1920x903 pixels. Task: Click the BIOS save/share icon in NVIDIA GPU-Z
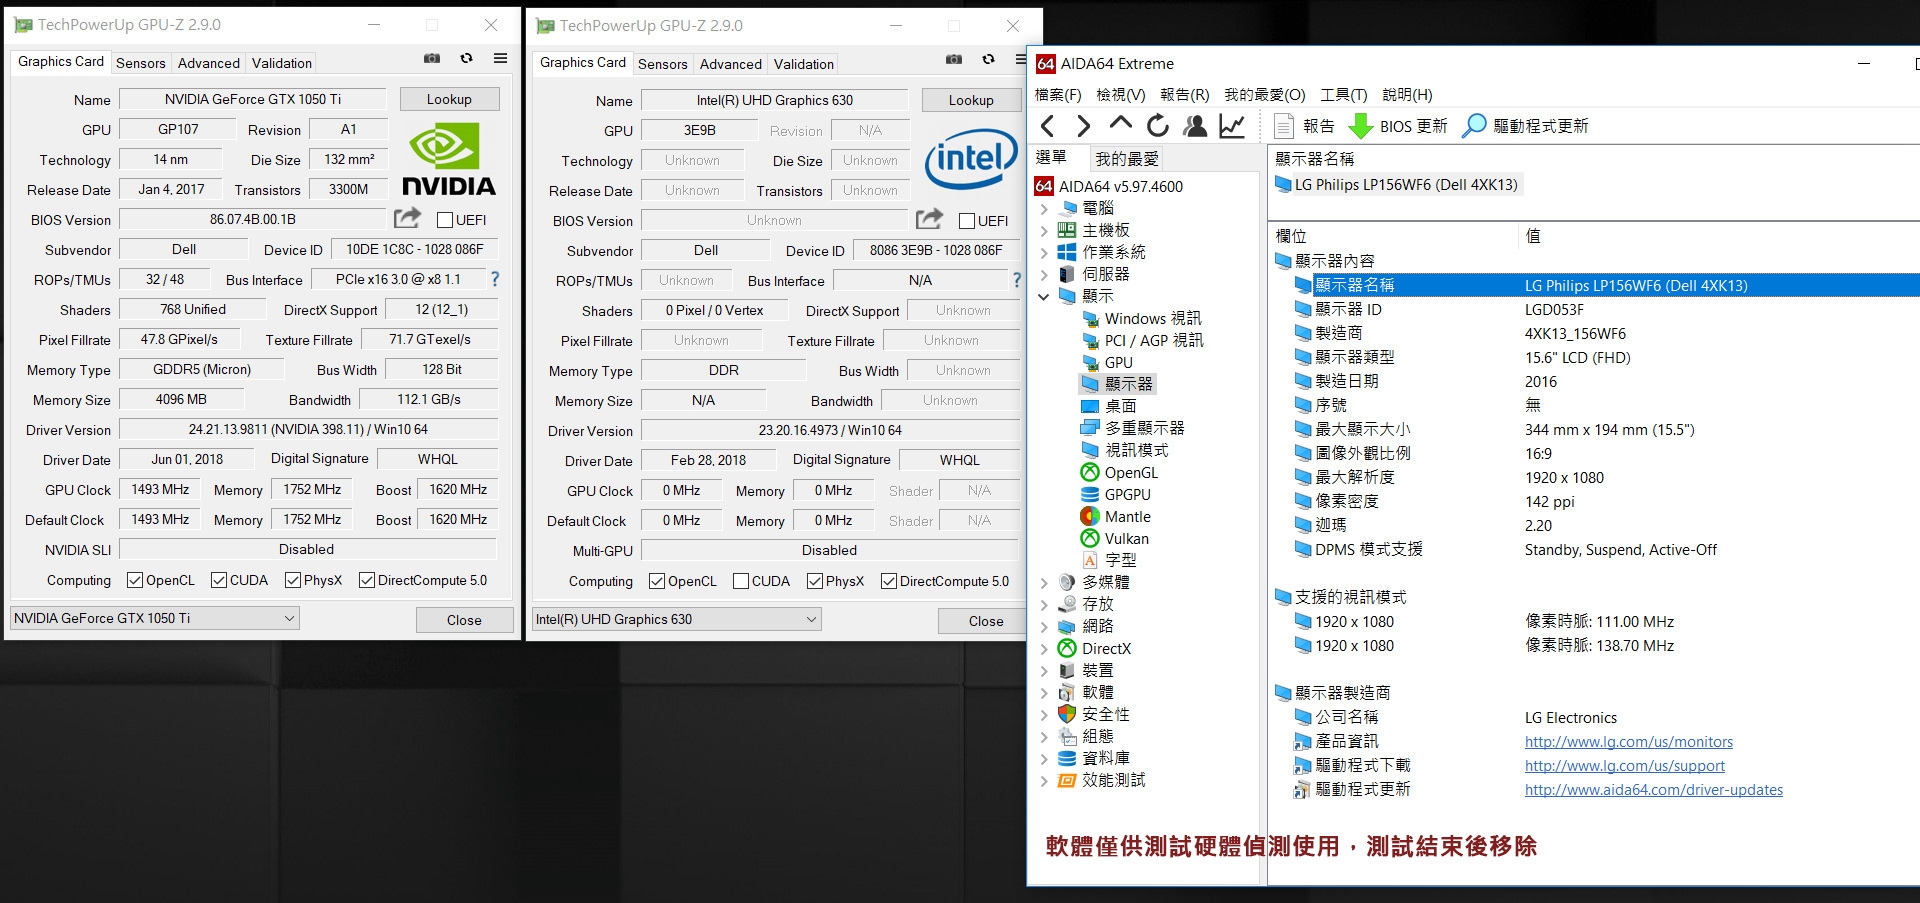(x=407, y=218)
